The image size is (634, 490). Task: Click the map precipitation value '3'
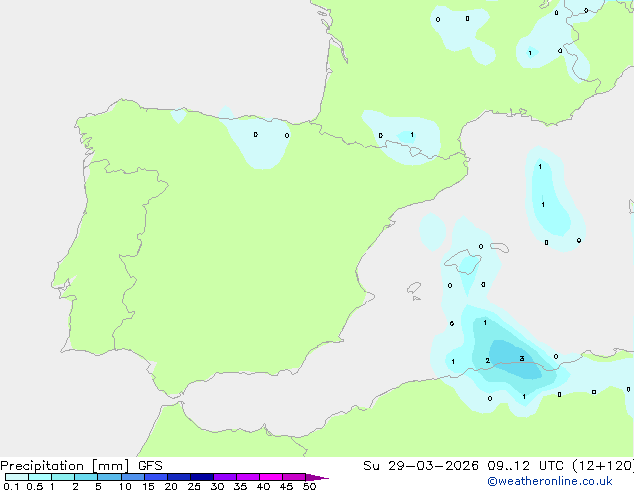point(522,359)
